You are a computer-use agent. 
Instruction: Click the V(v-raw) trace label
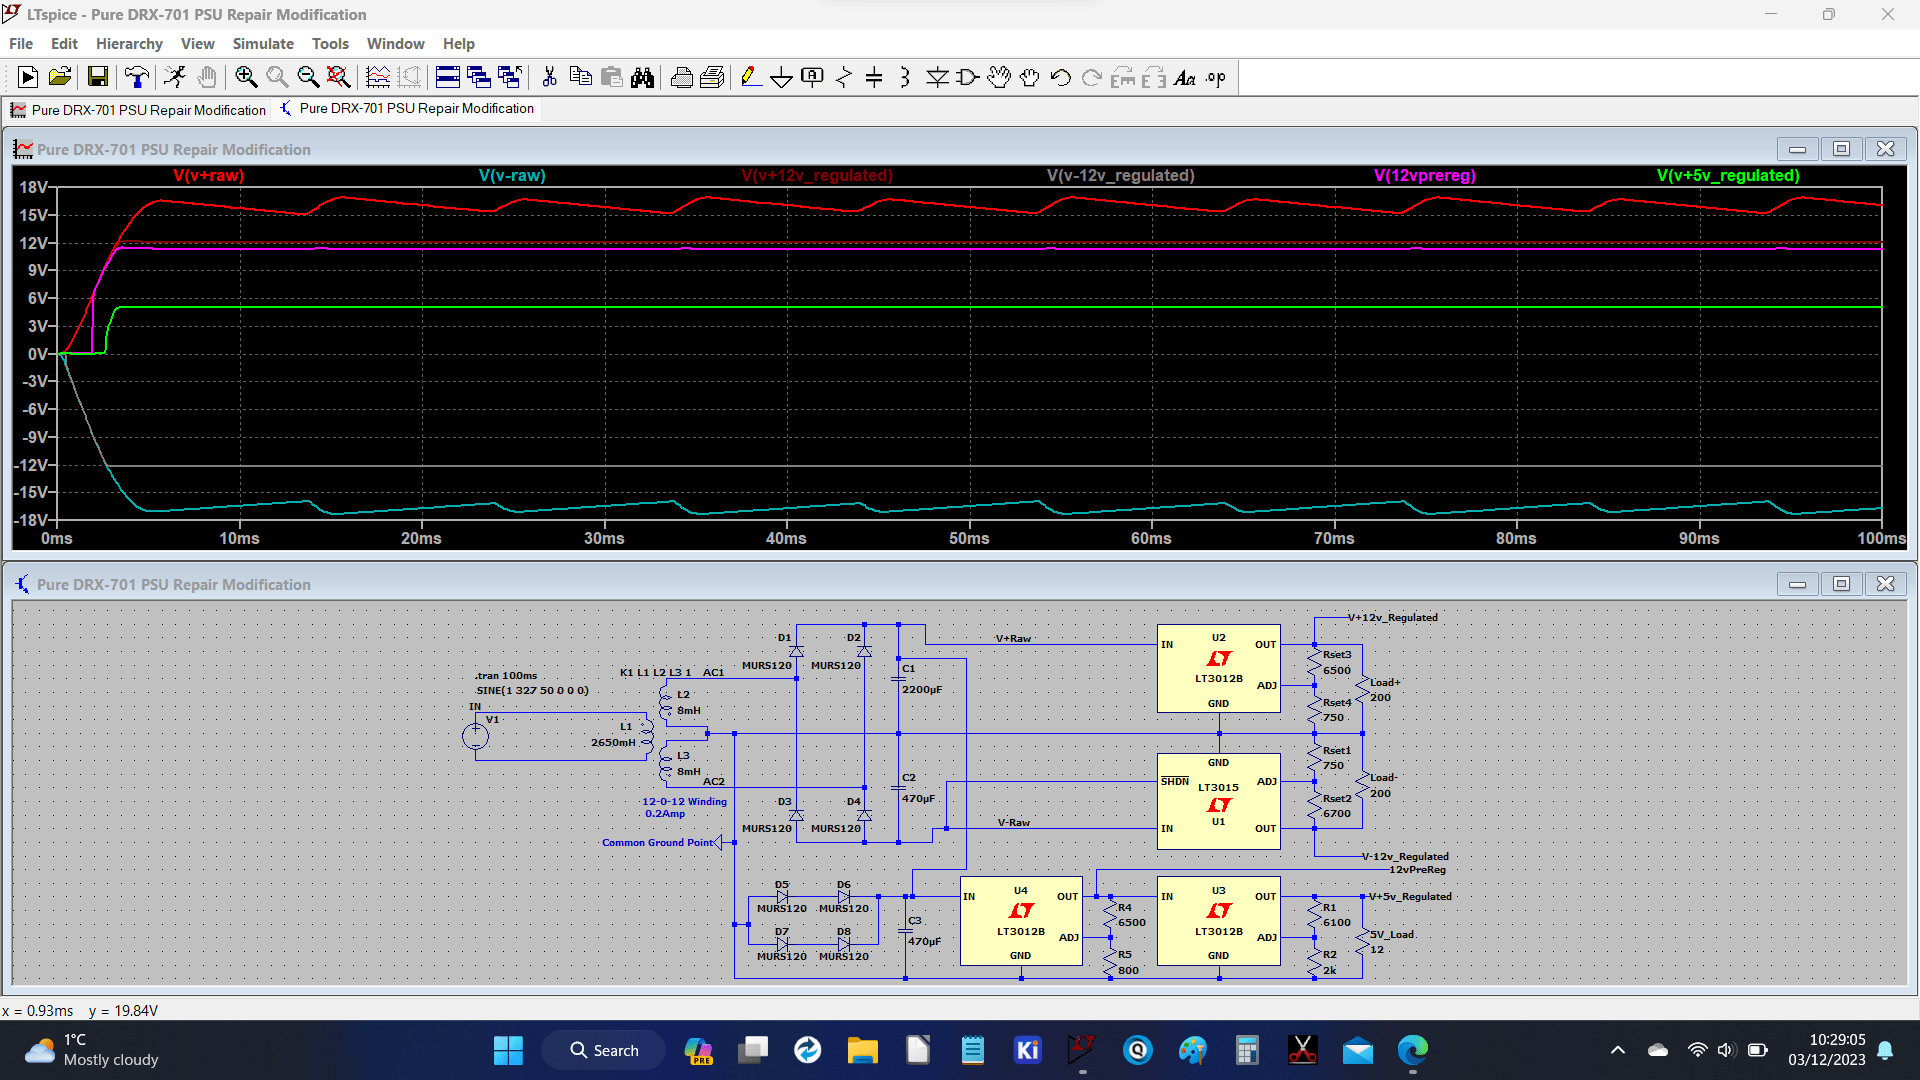coord(512,175)
